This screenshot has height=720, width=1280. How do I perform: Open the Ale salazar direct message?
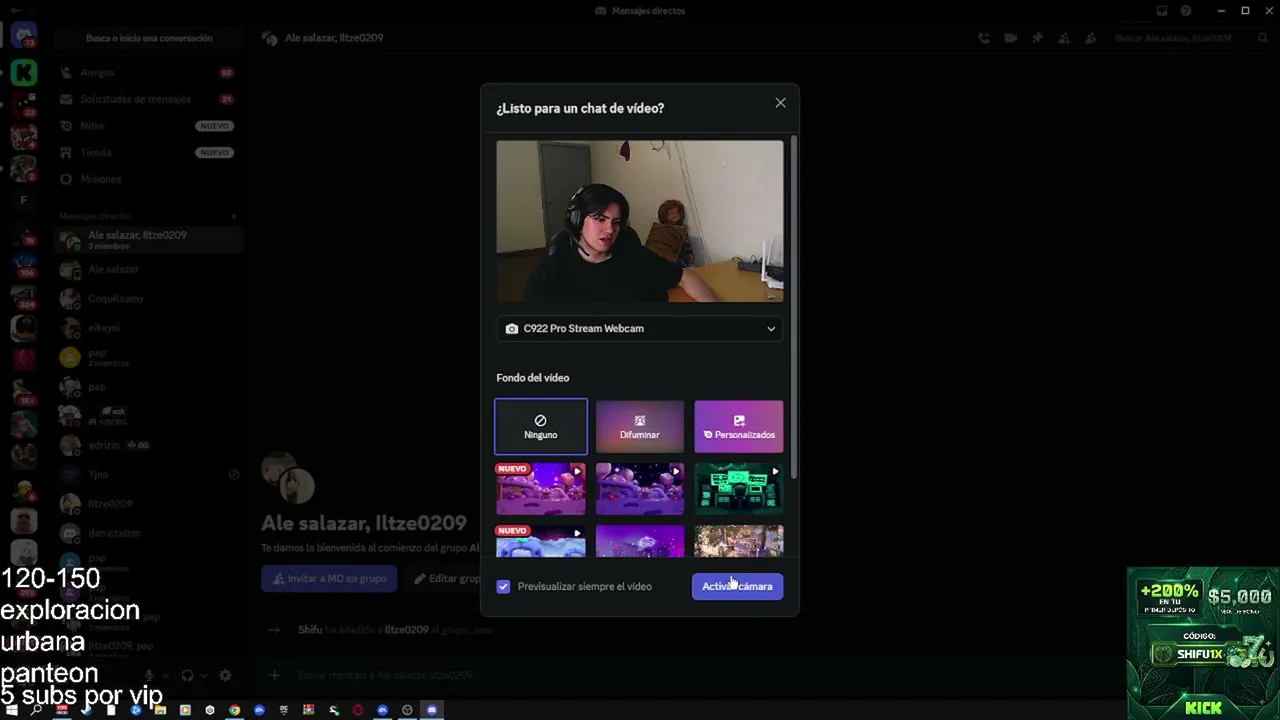pyautogui.click(x=149, y=269)
